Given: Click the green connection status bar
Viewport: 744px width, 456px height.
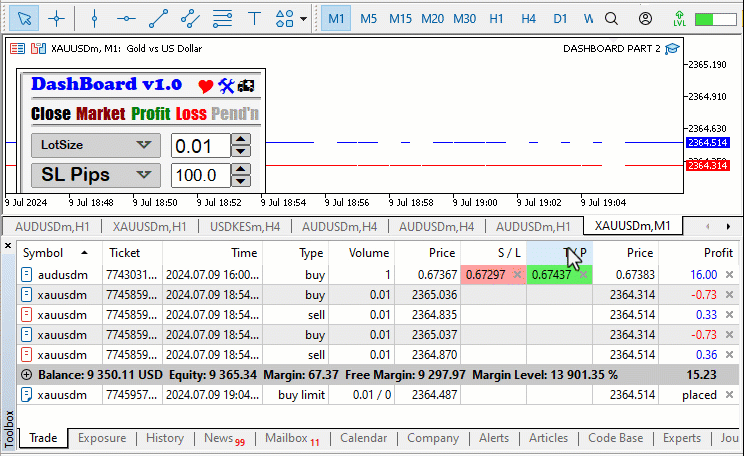Looking at the screenshot, I should click(716, 19).
